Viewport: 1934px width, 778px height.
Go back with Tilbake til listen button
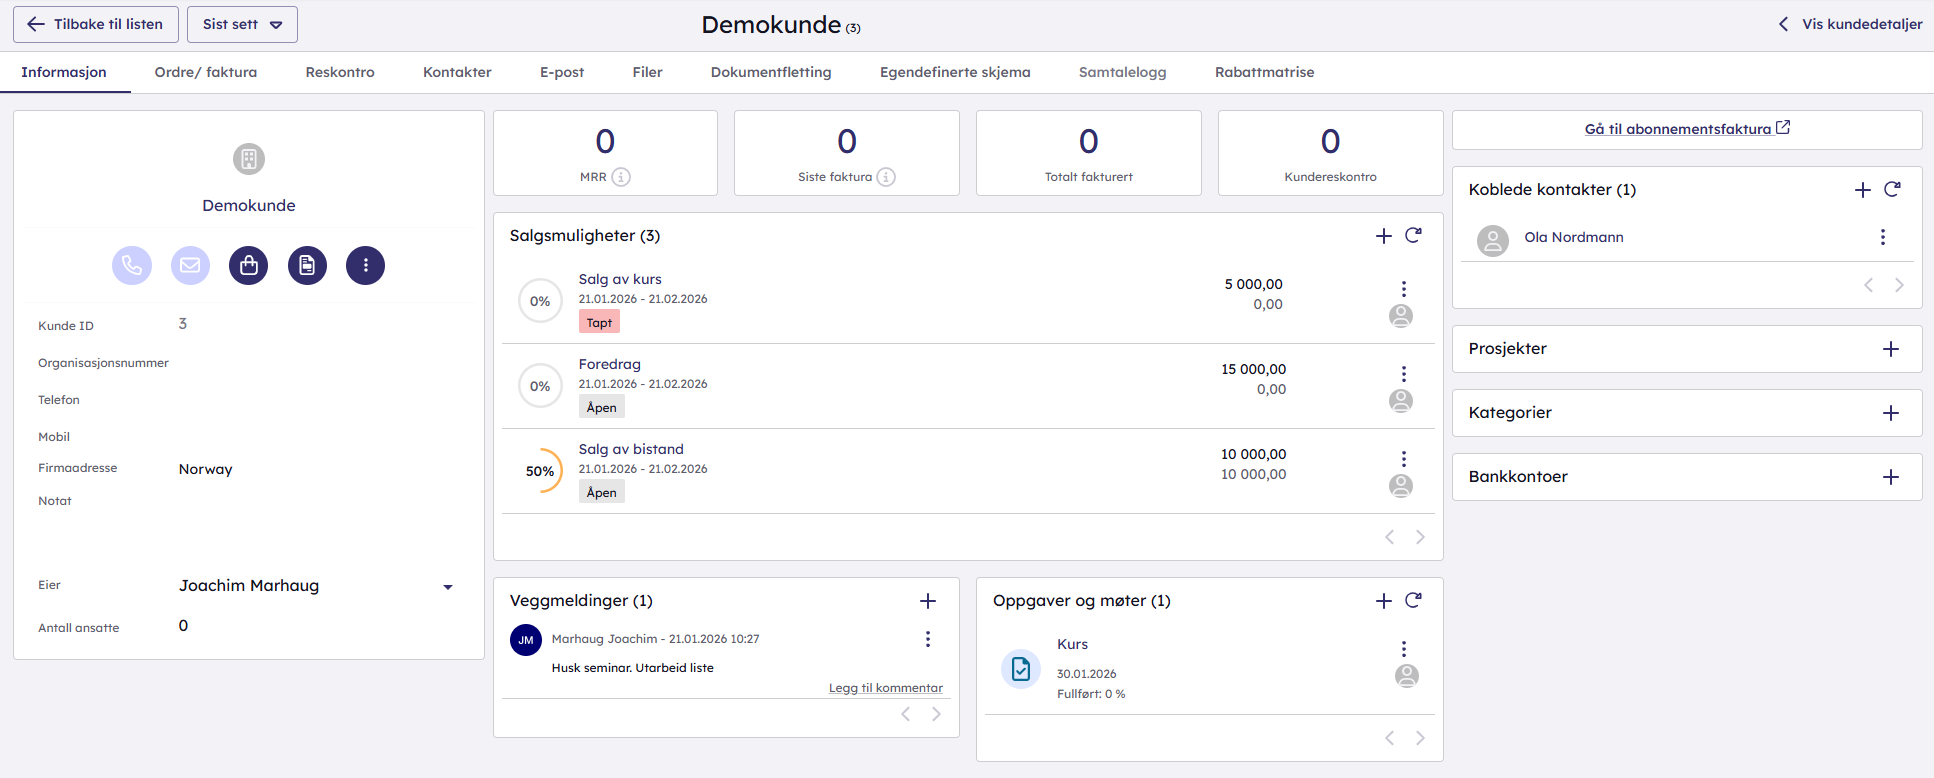pyautogui.click(x=96, y=24)
